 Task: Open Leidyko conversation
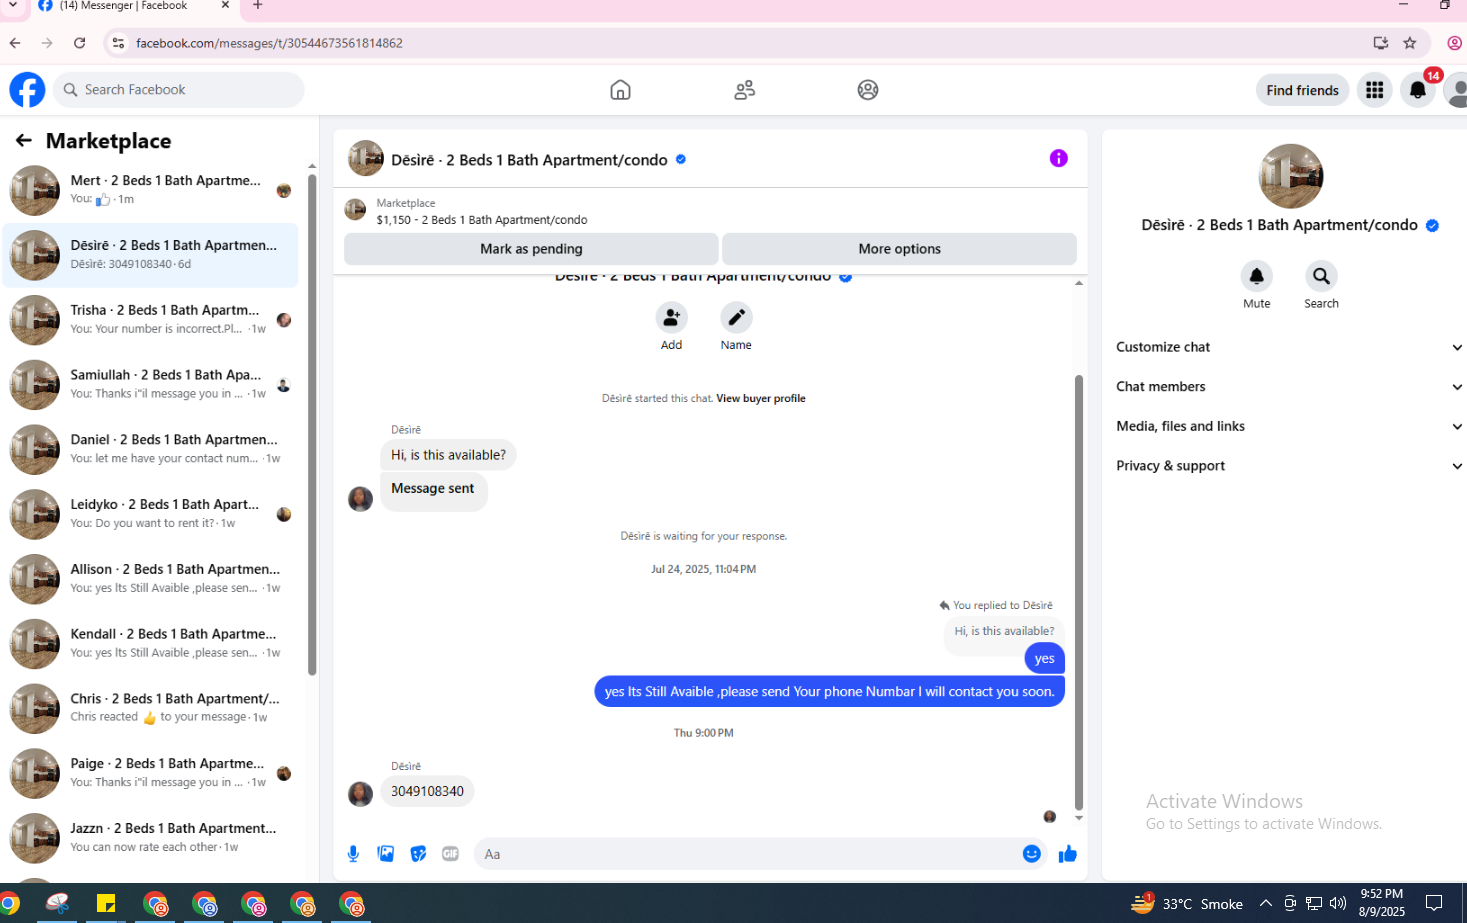click(150, 514)
